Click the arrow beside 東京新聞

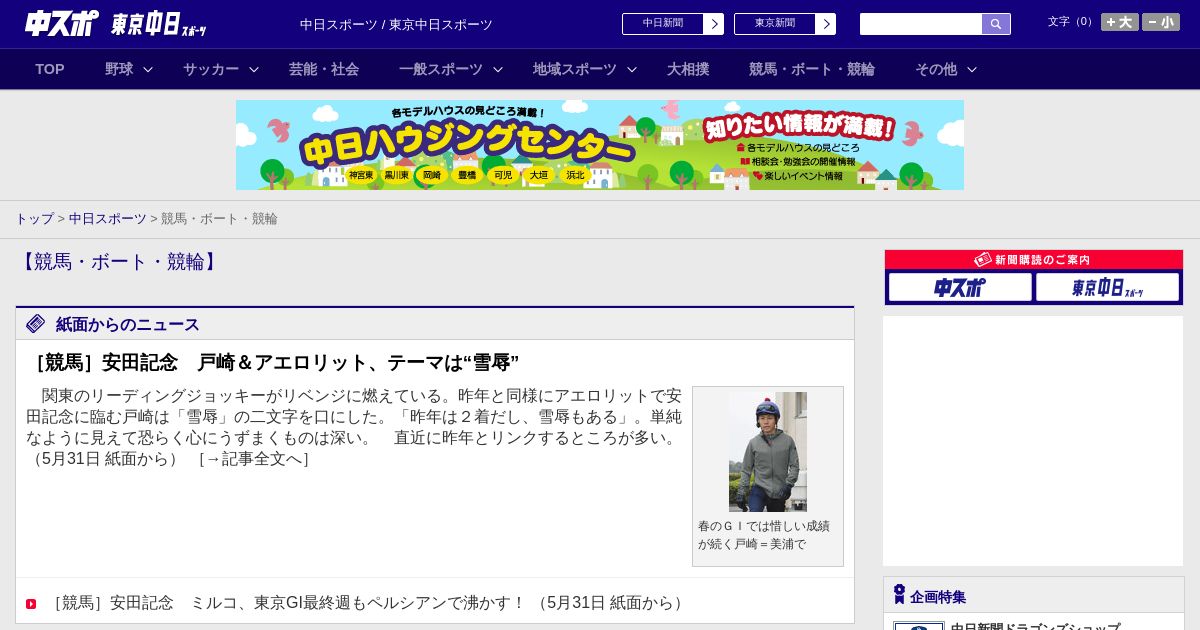[826, 24]
